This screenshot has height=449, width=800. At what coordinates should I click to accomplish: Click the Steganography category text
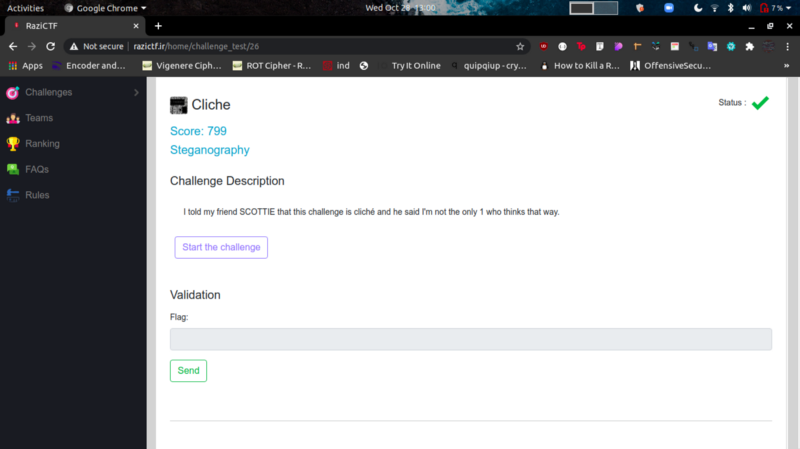point(210,150)
